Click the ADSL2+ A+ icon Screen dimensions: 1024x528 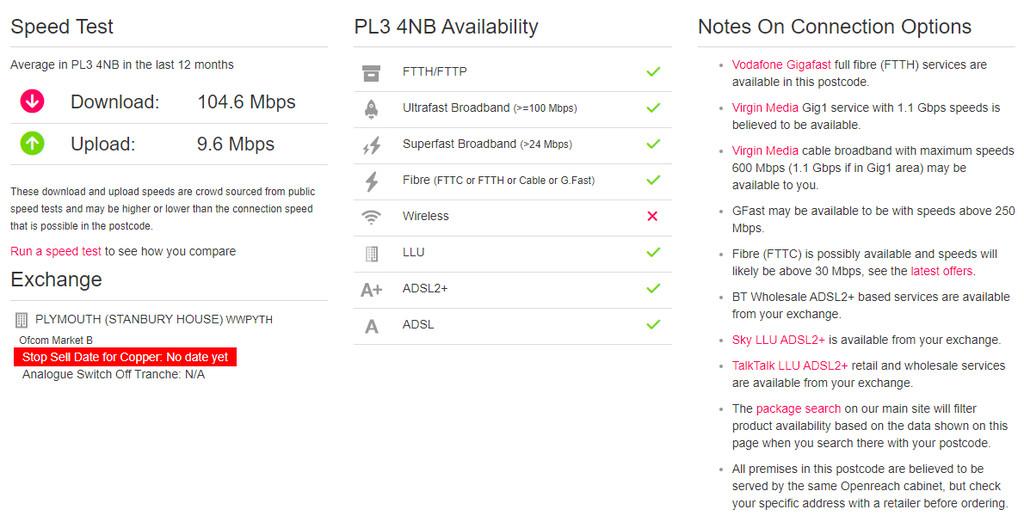coord(371,289)
